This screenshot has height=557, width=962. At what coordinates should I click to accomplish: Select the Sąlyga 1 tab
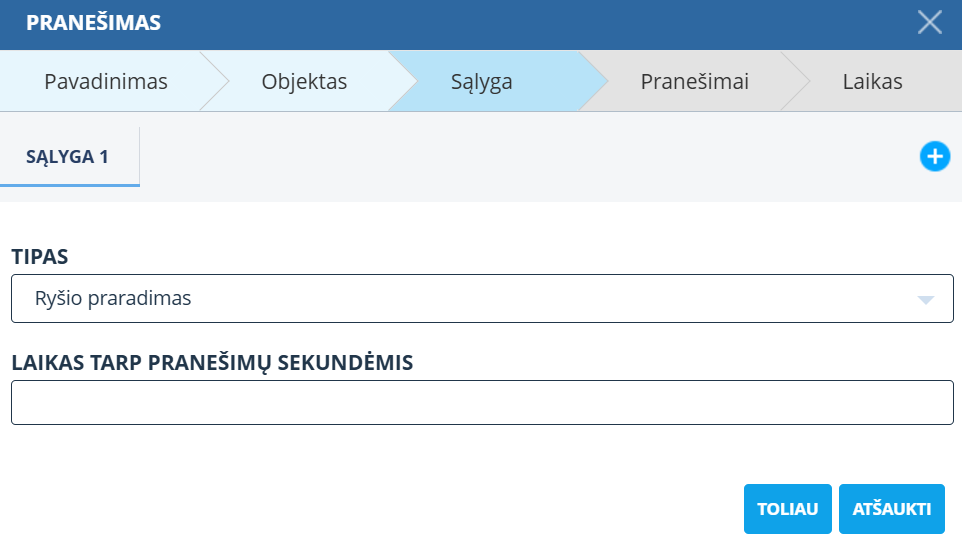(x=69, y=157)
